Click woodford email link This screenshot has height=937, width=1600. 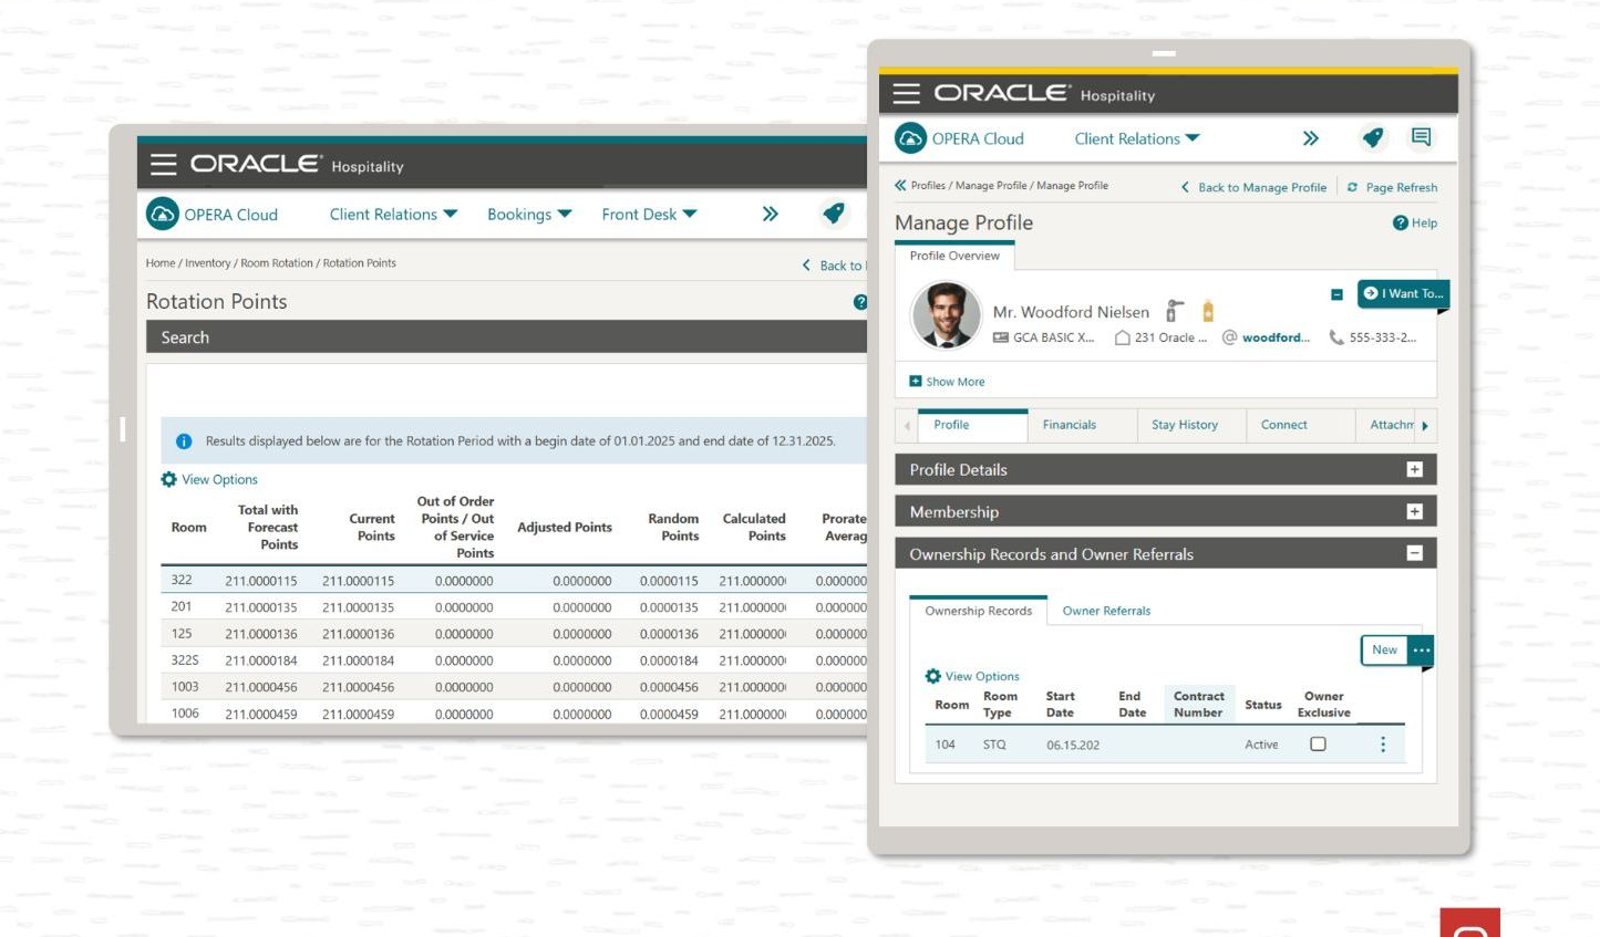(1275, 338)
